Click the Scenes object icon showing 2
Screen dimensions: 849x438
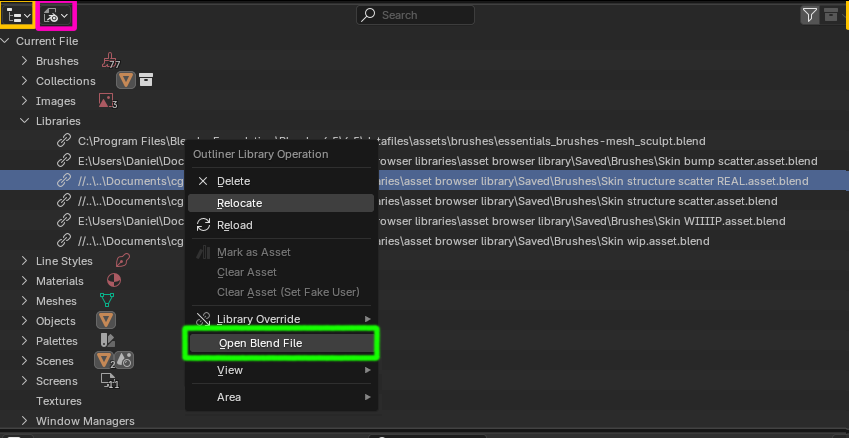point(104,361)
